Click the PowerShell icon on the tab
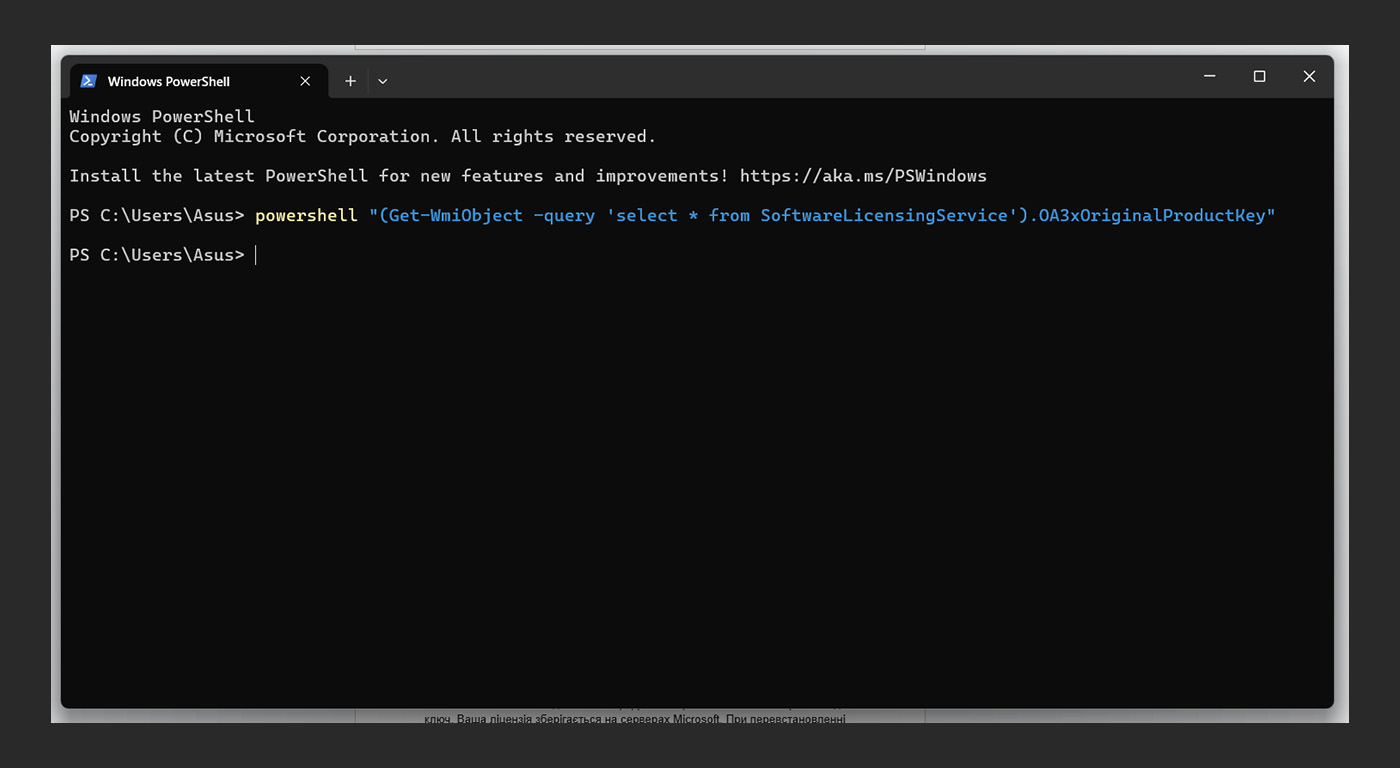The image size is (1400, 768). pyautogui.click(x=88, y=81)
